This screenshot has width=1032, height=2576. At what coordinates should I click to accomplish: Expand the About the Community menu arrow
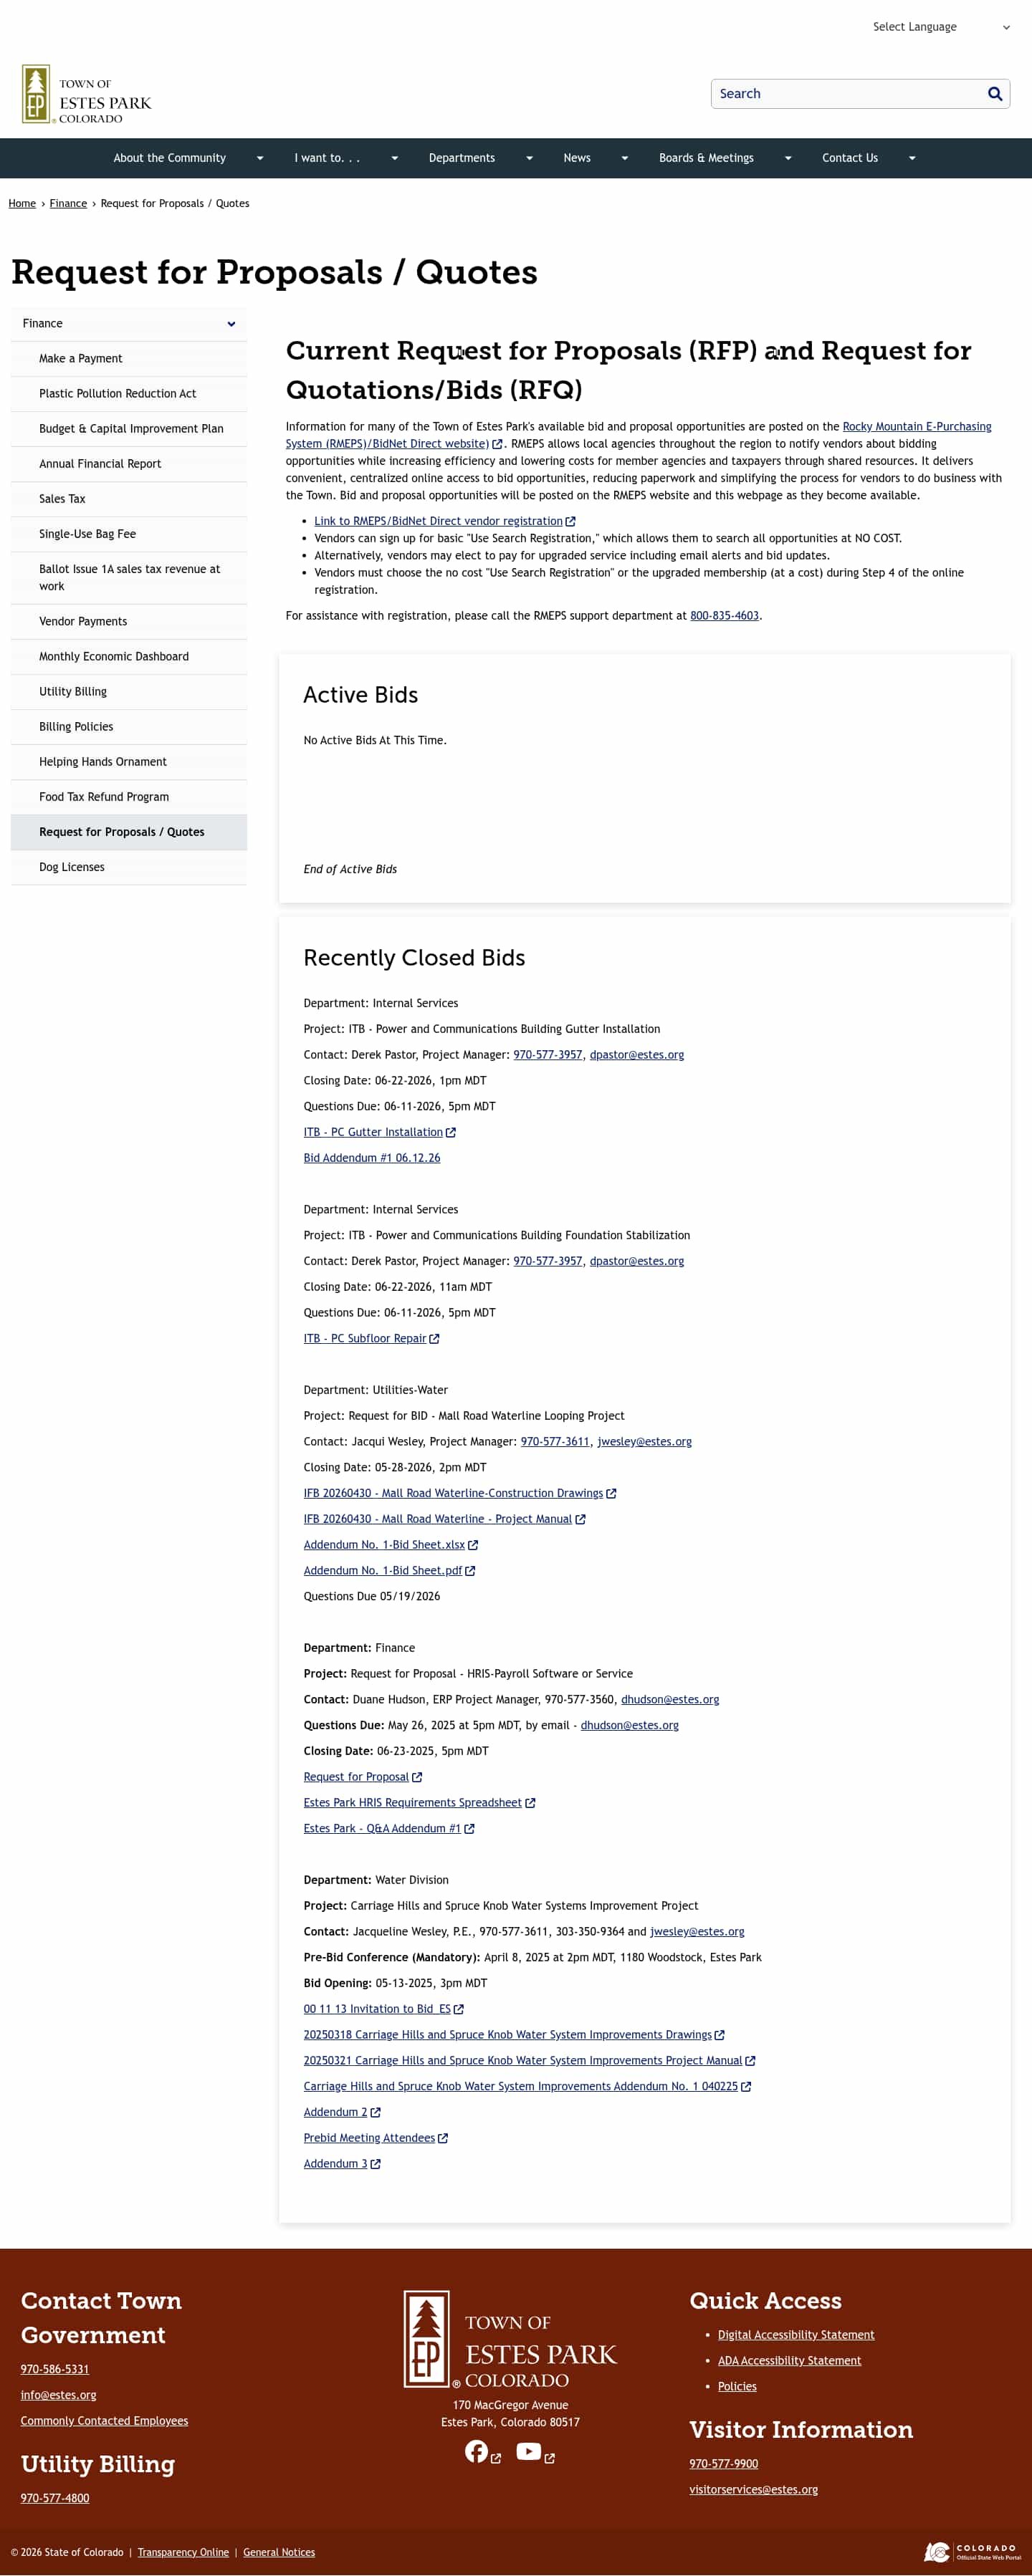point(260,158)
